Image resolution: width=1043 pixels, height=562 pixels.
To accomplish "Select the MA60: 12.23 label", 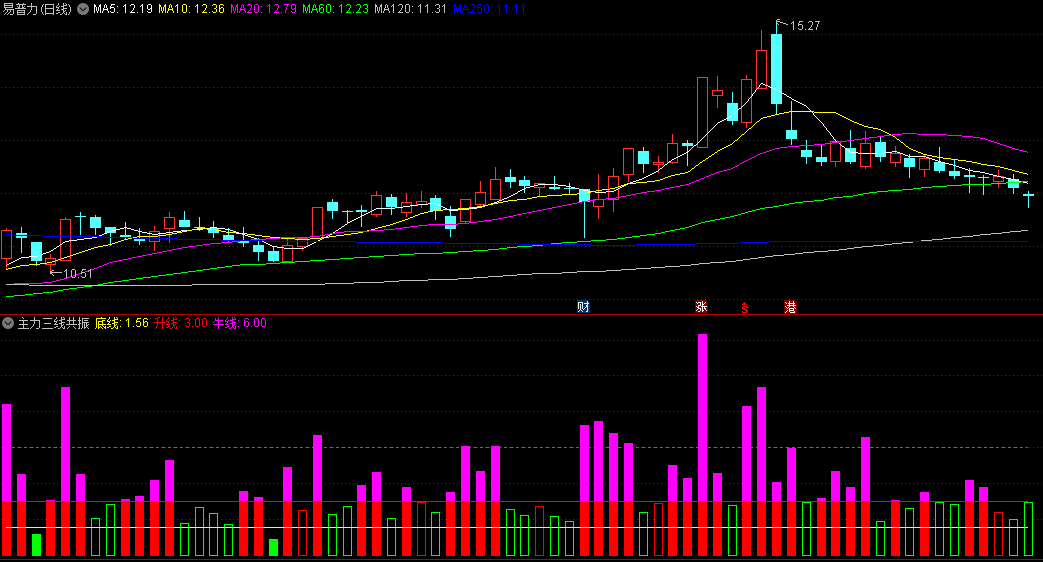I will pos(335,9).
